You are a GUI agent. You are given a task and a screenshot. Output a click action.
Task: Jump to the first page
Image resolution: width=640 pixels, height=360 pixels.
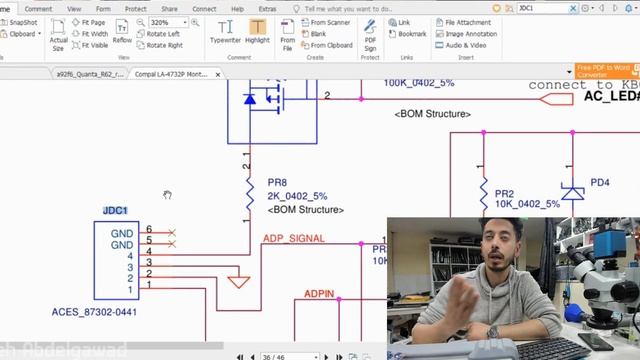pyautogui.click(x=240, y=357)
